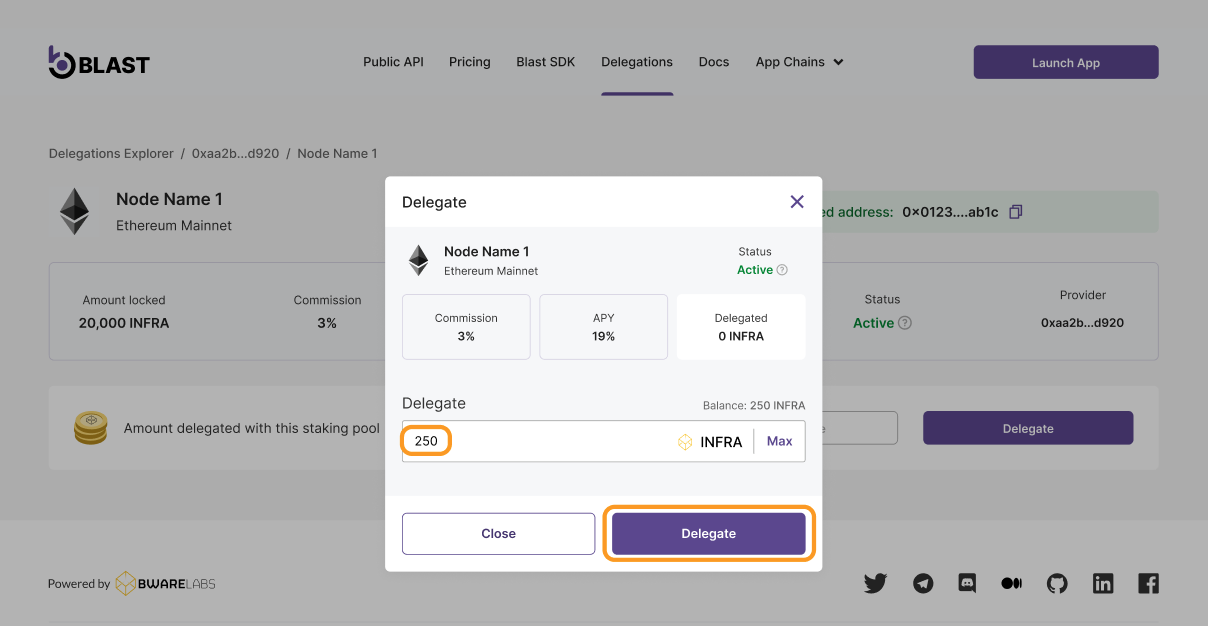Click Max to fill full balance
This screenshot has height=626, width=1208.
(779, 441)
